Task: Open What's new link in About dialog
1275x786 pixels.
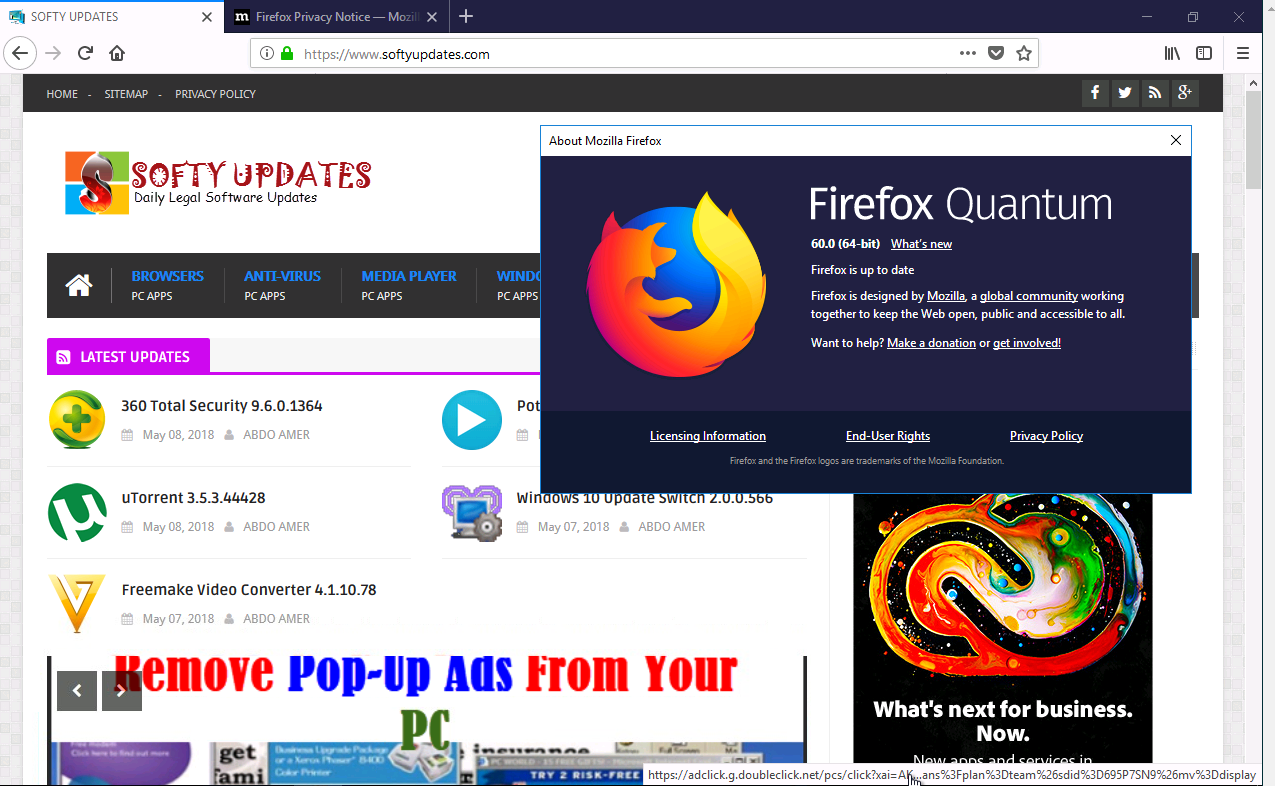Action: (x=921, y=244)
